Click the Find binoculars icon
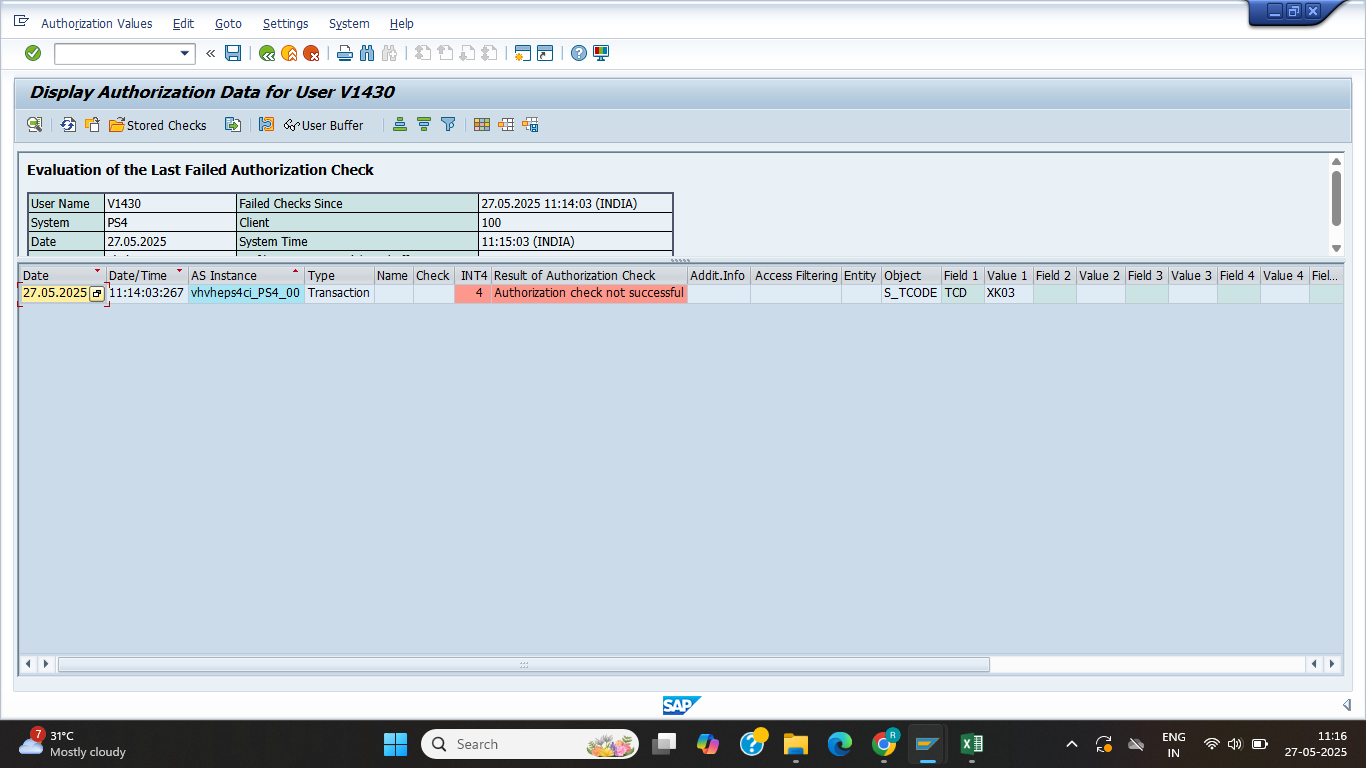This screenshot has height=768, width=1366. coord(367,53)
